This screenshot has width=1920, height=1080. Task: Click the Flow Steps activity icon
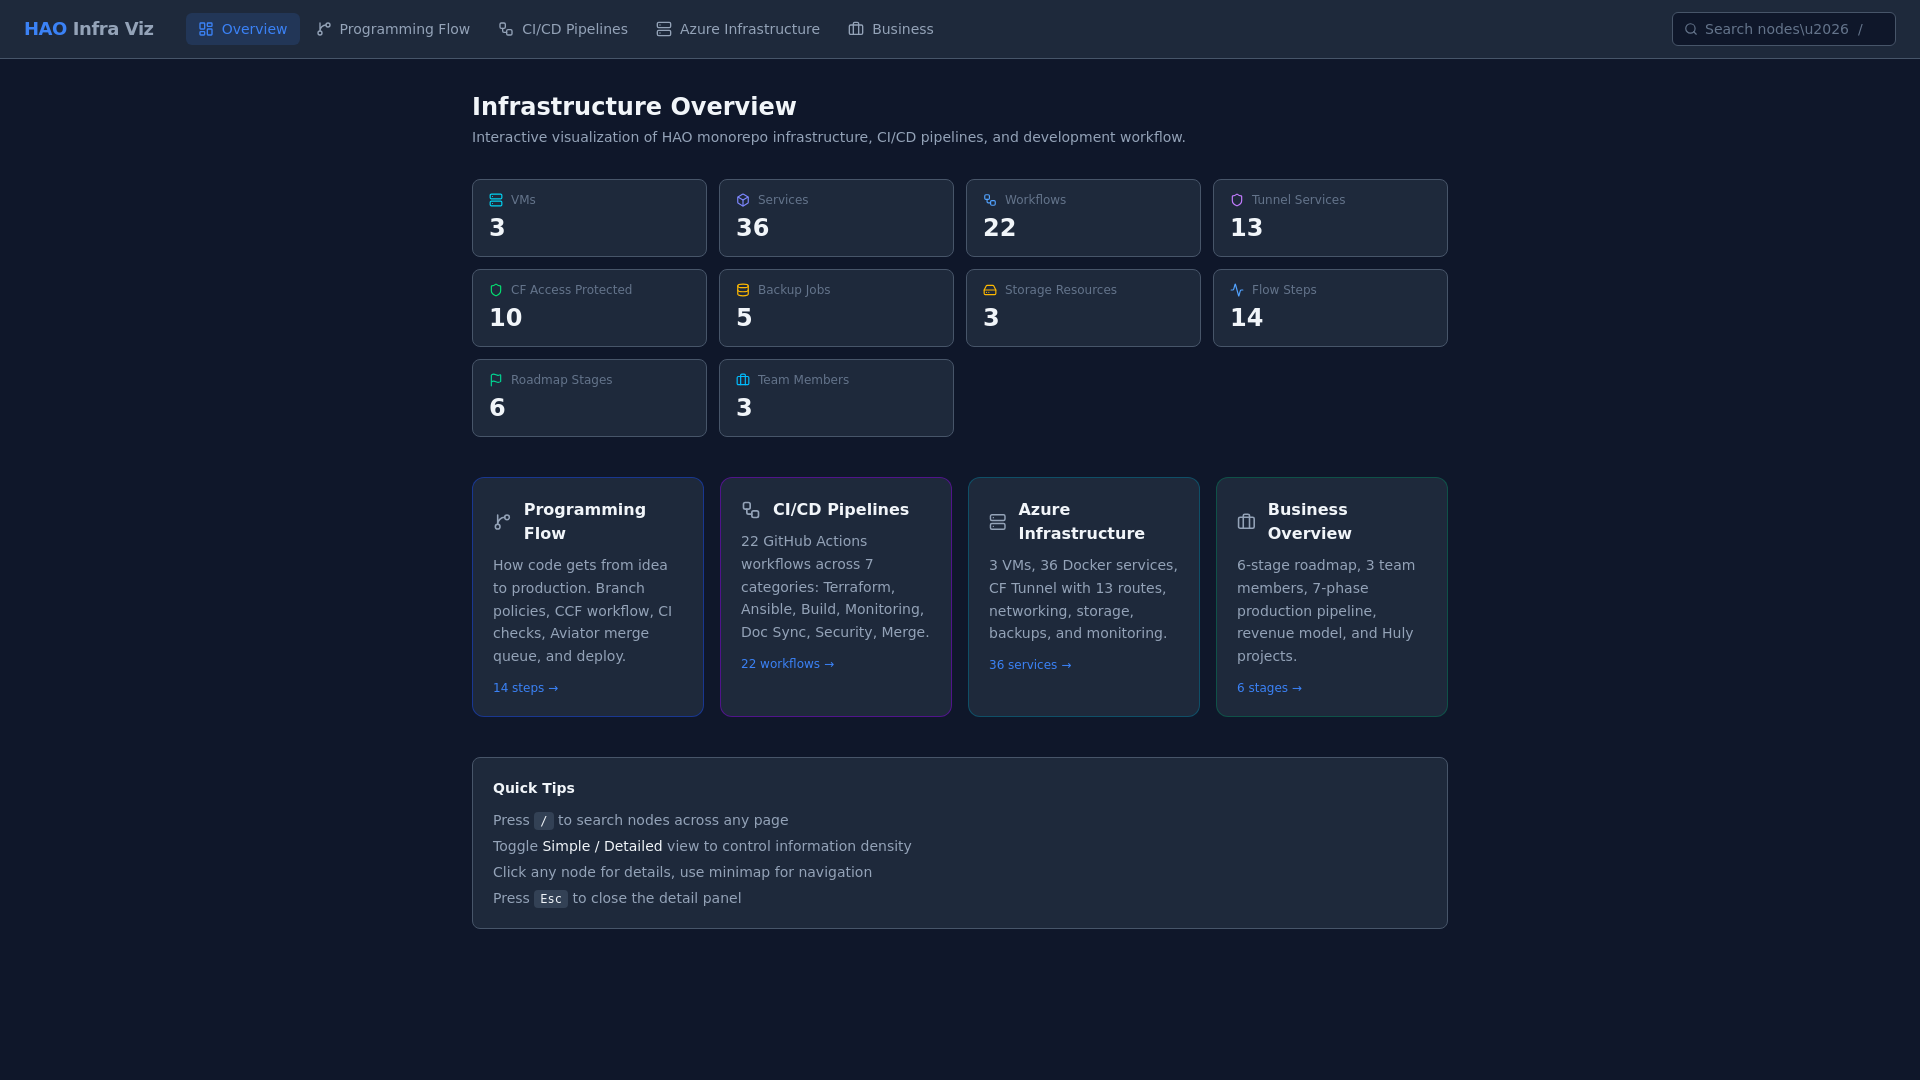coord(1237,290)
